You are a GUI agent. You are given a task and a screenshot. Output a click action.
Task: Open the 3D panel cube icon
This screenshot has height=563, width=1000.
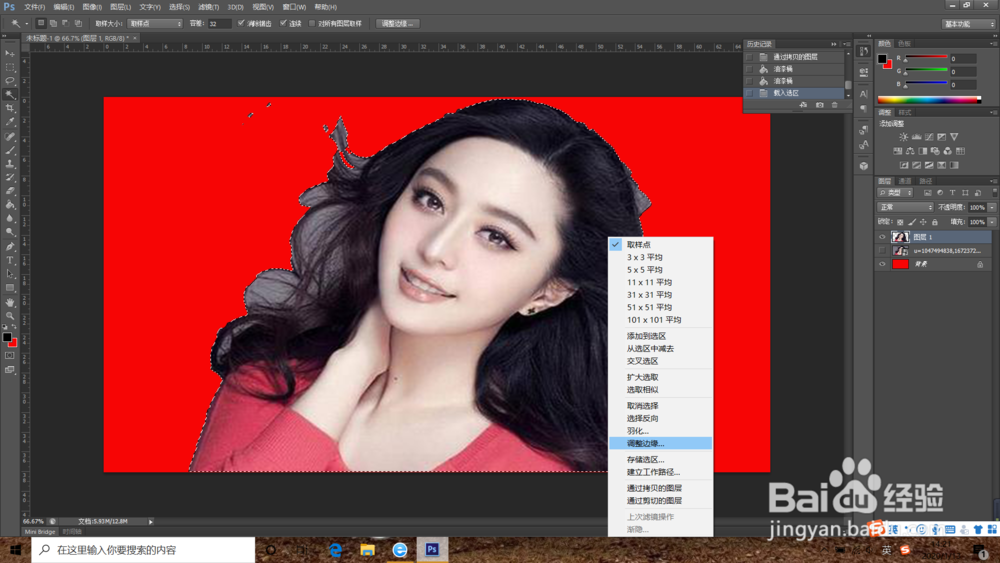pos(864,166)
